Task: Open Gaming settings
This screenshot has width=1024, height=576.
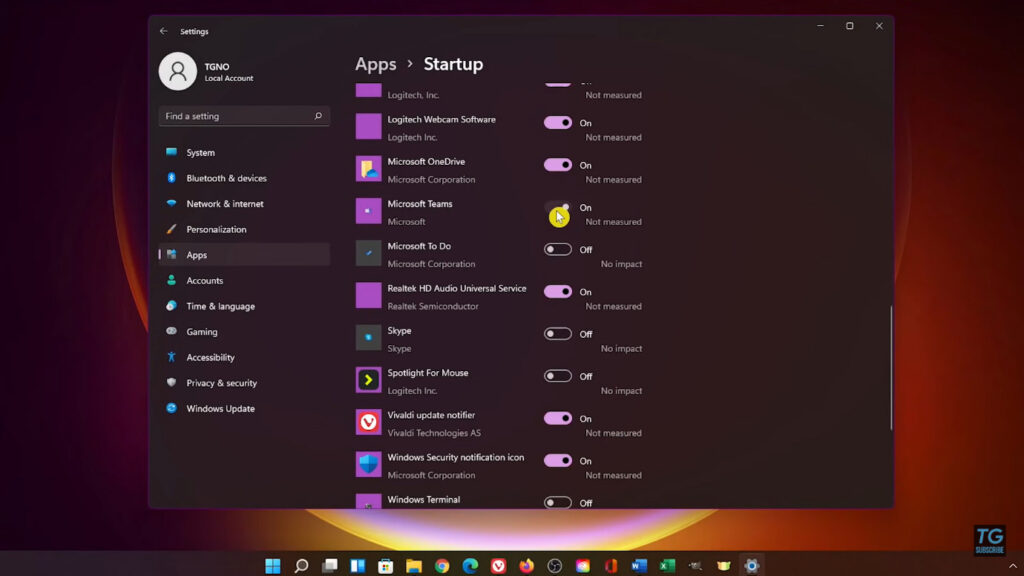Action: pyautogui.click(x=244, y=332)
